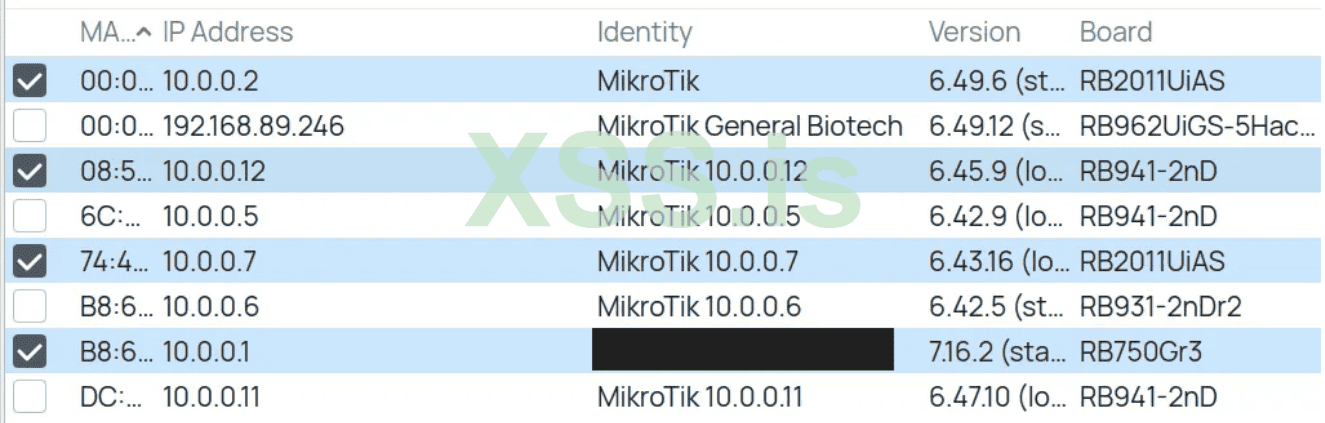Sort devices by Board column
The height and width of the screenshot is (423, 1325).
(x=1116, y=32)
